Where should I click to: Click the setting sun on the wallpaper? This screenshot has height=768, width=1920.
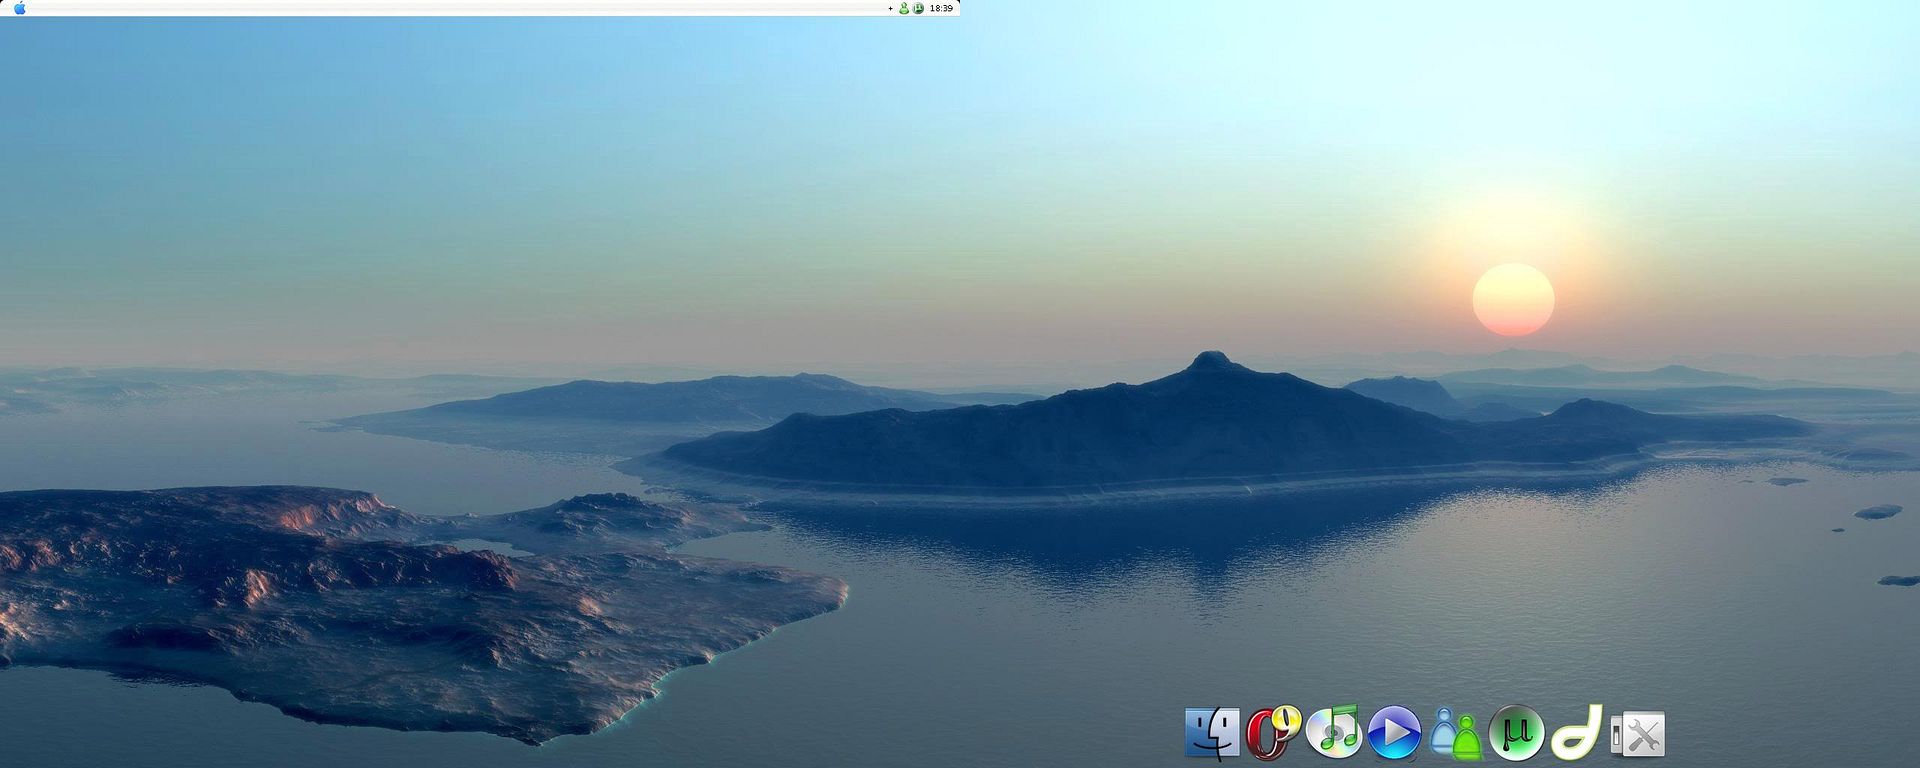(x=1513, y=299)
